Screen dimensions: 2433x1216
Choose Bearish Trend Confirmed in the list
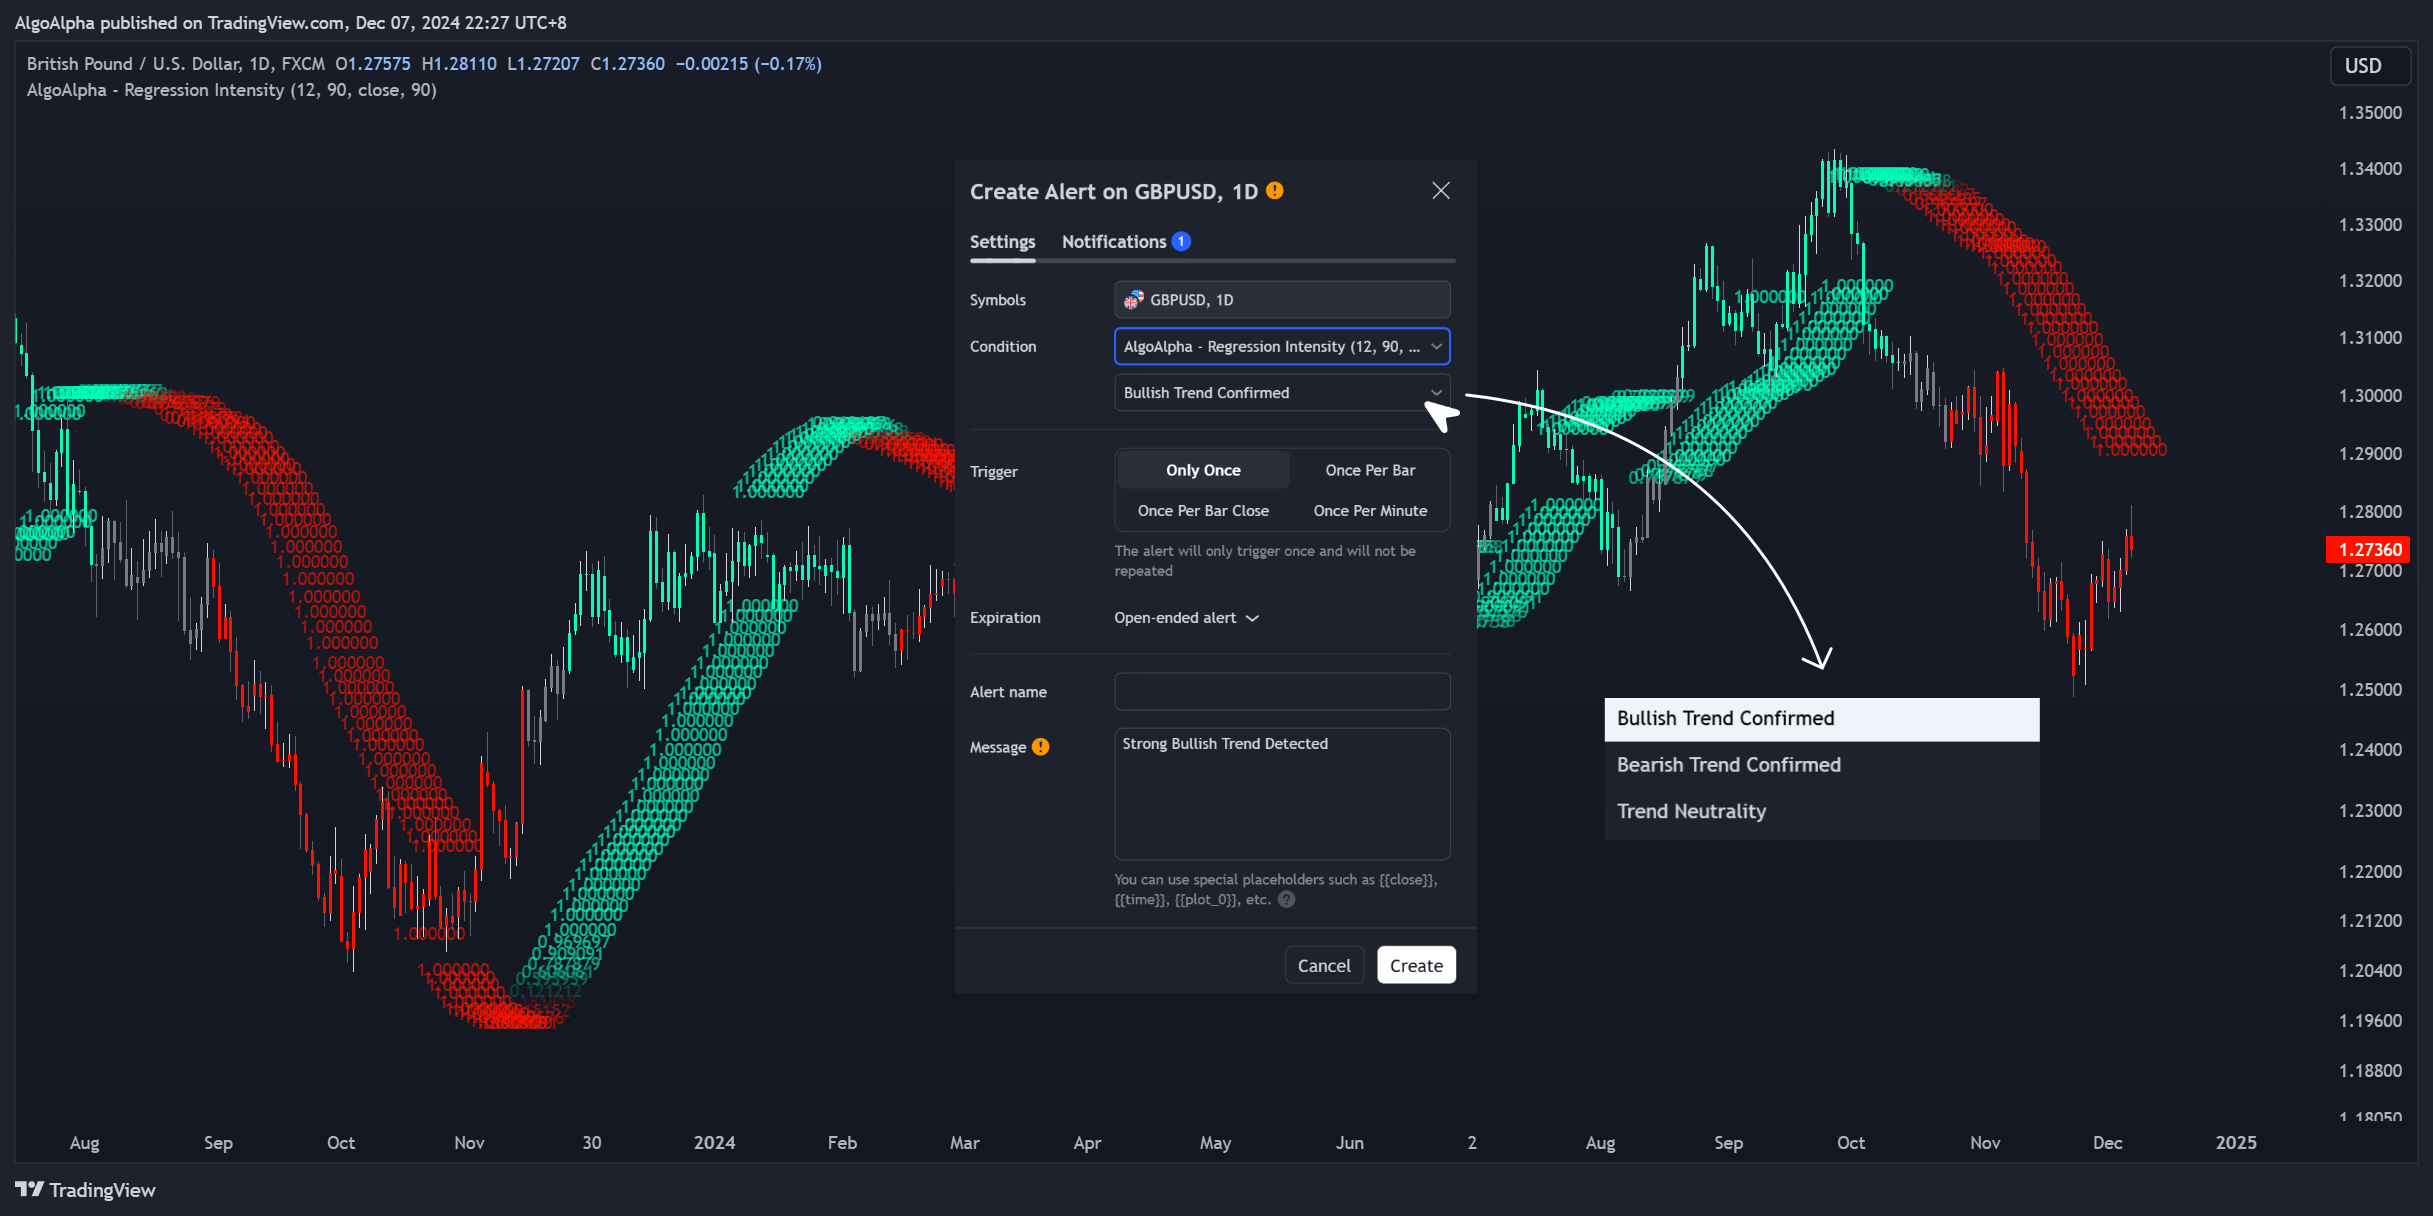(1821, 765)
